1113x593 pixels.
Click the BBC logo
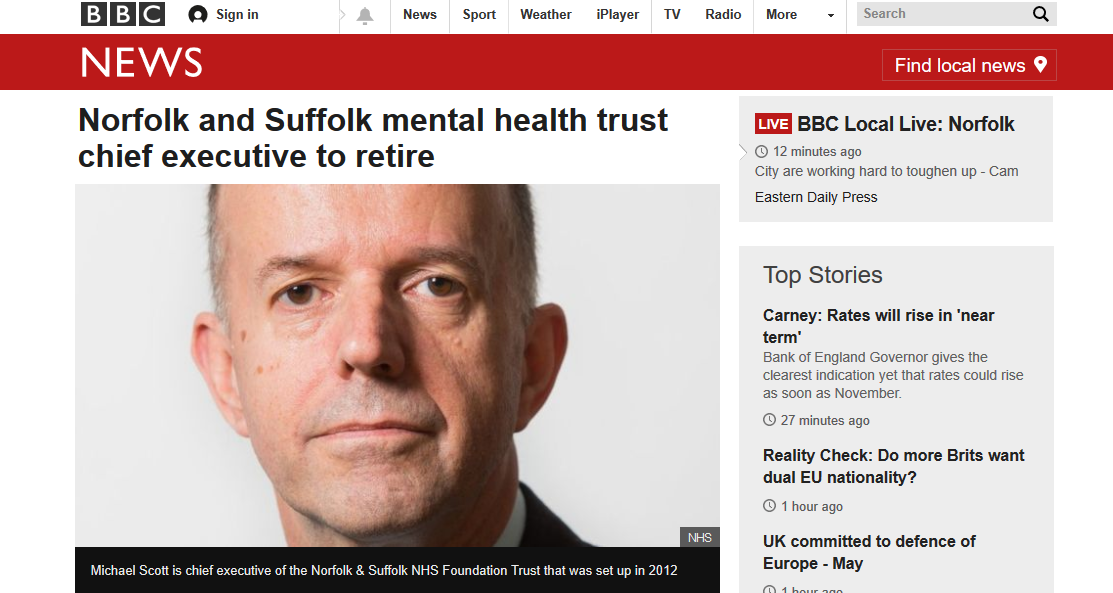(123, 14)
